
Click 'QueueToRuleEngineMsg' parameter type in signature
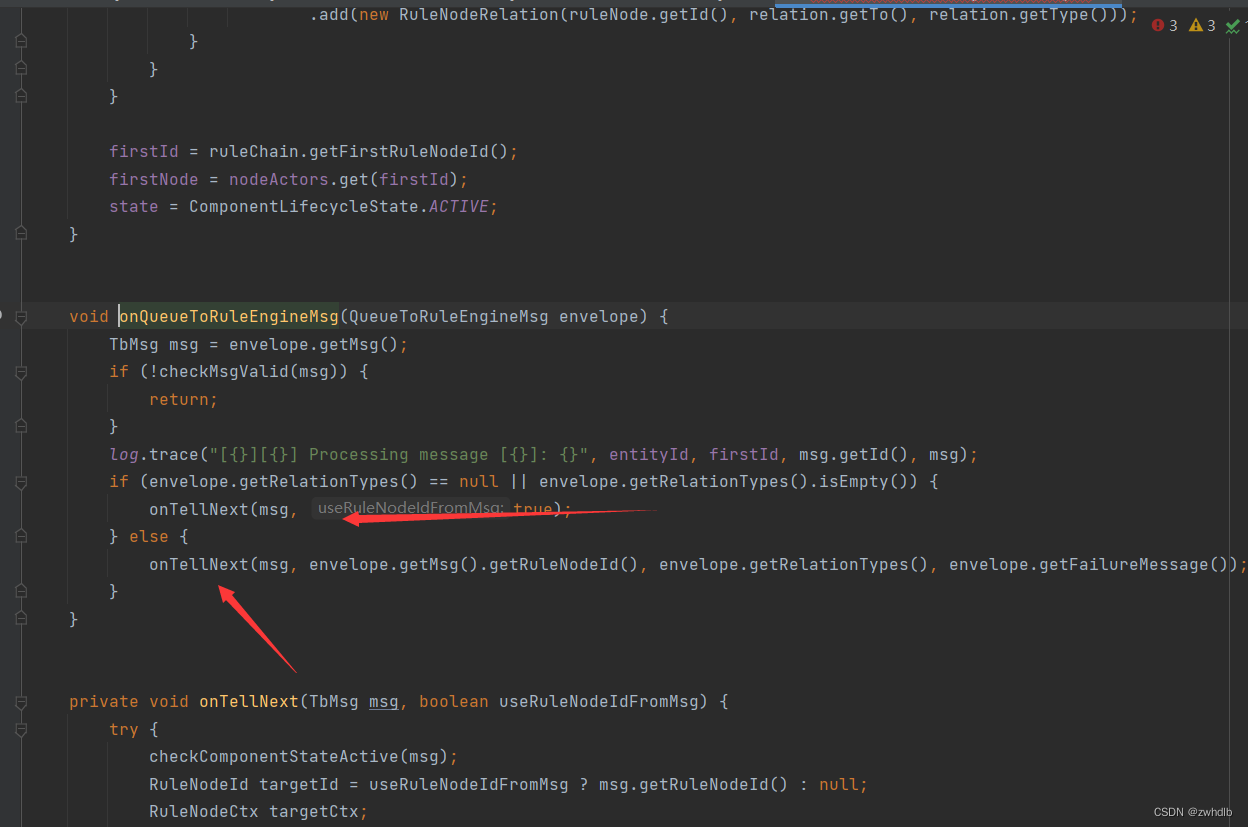448,317
